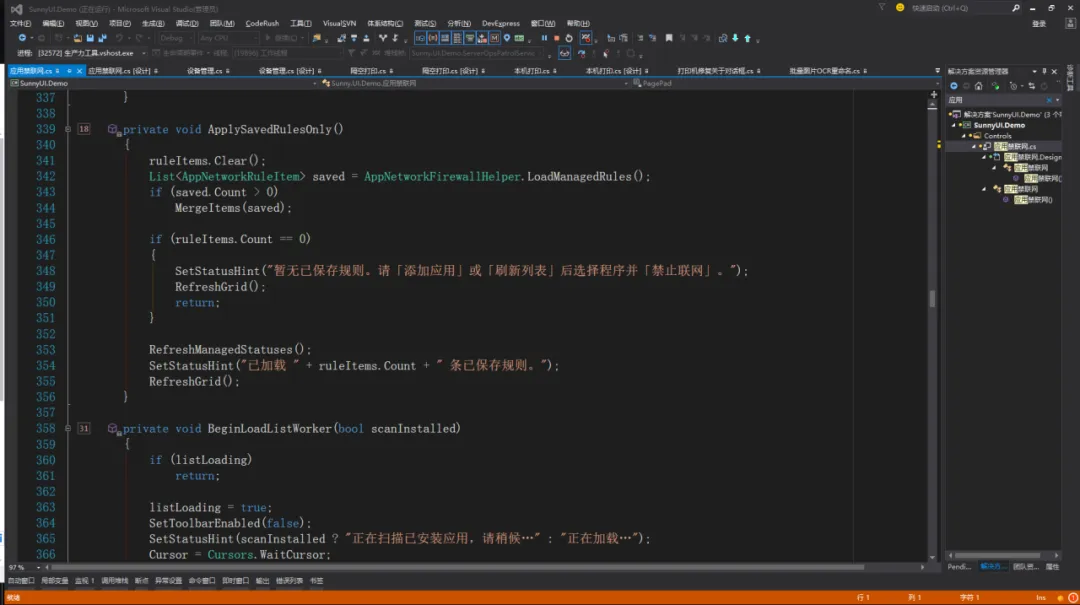The height and width of the screenshot is (605, 1080).
Task: Open the SunnyUI.Demo project scope dropdown
Action: point(315,83)
